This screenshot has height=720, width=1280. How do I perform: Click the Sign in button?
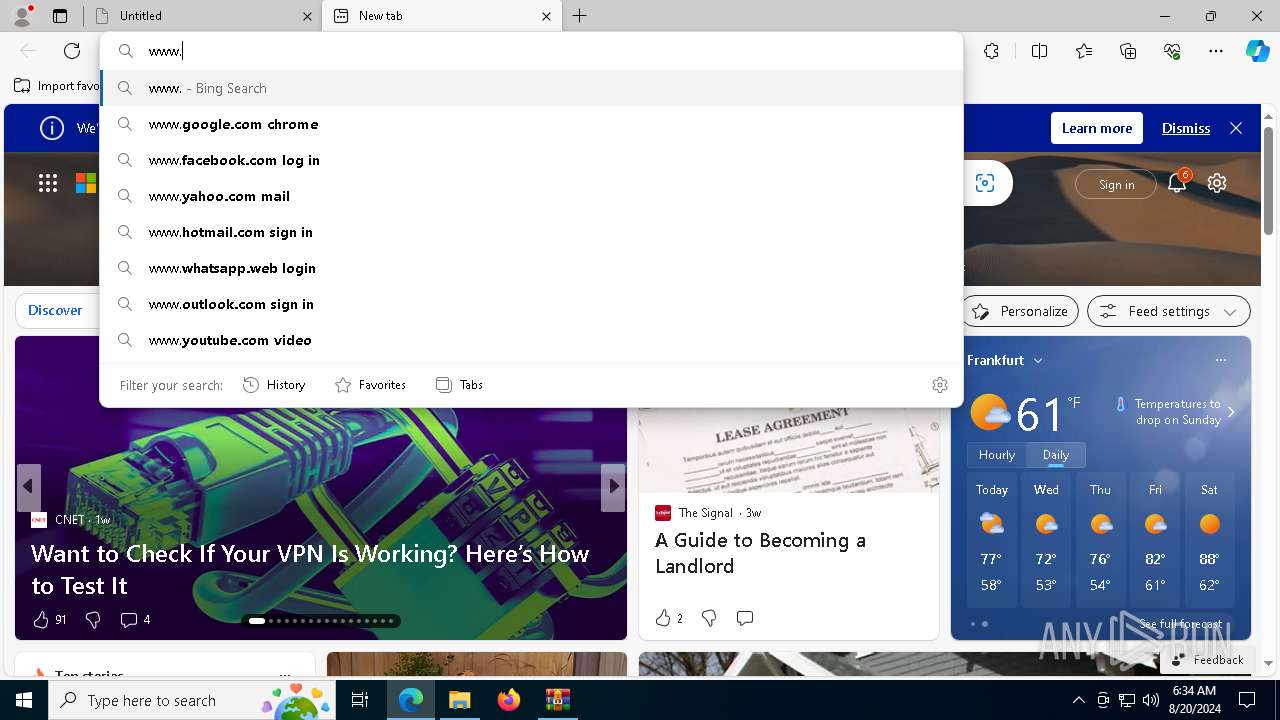(x=1116, y=184)
